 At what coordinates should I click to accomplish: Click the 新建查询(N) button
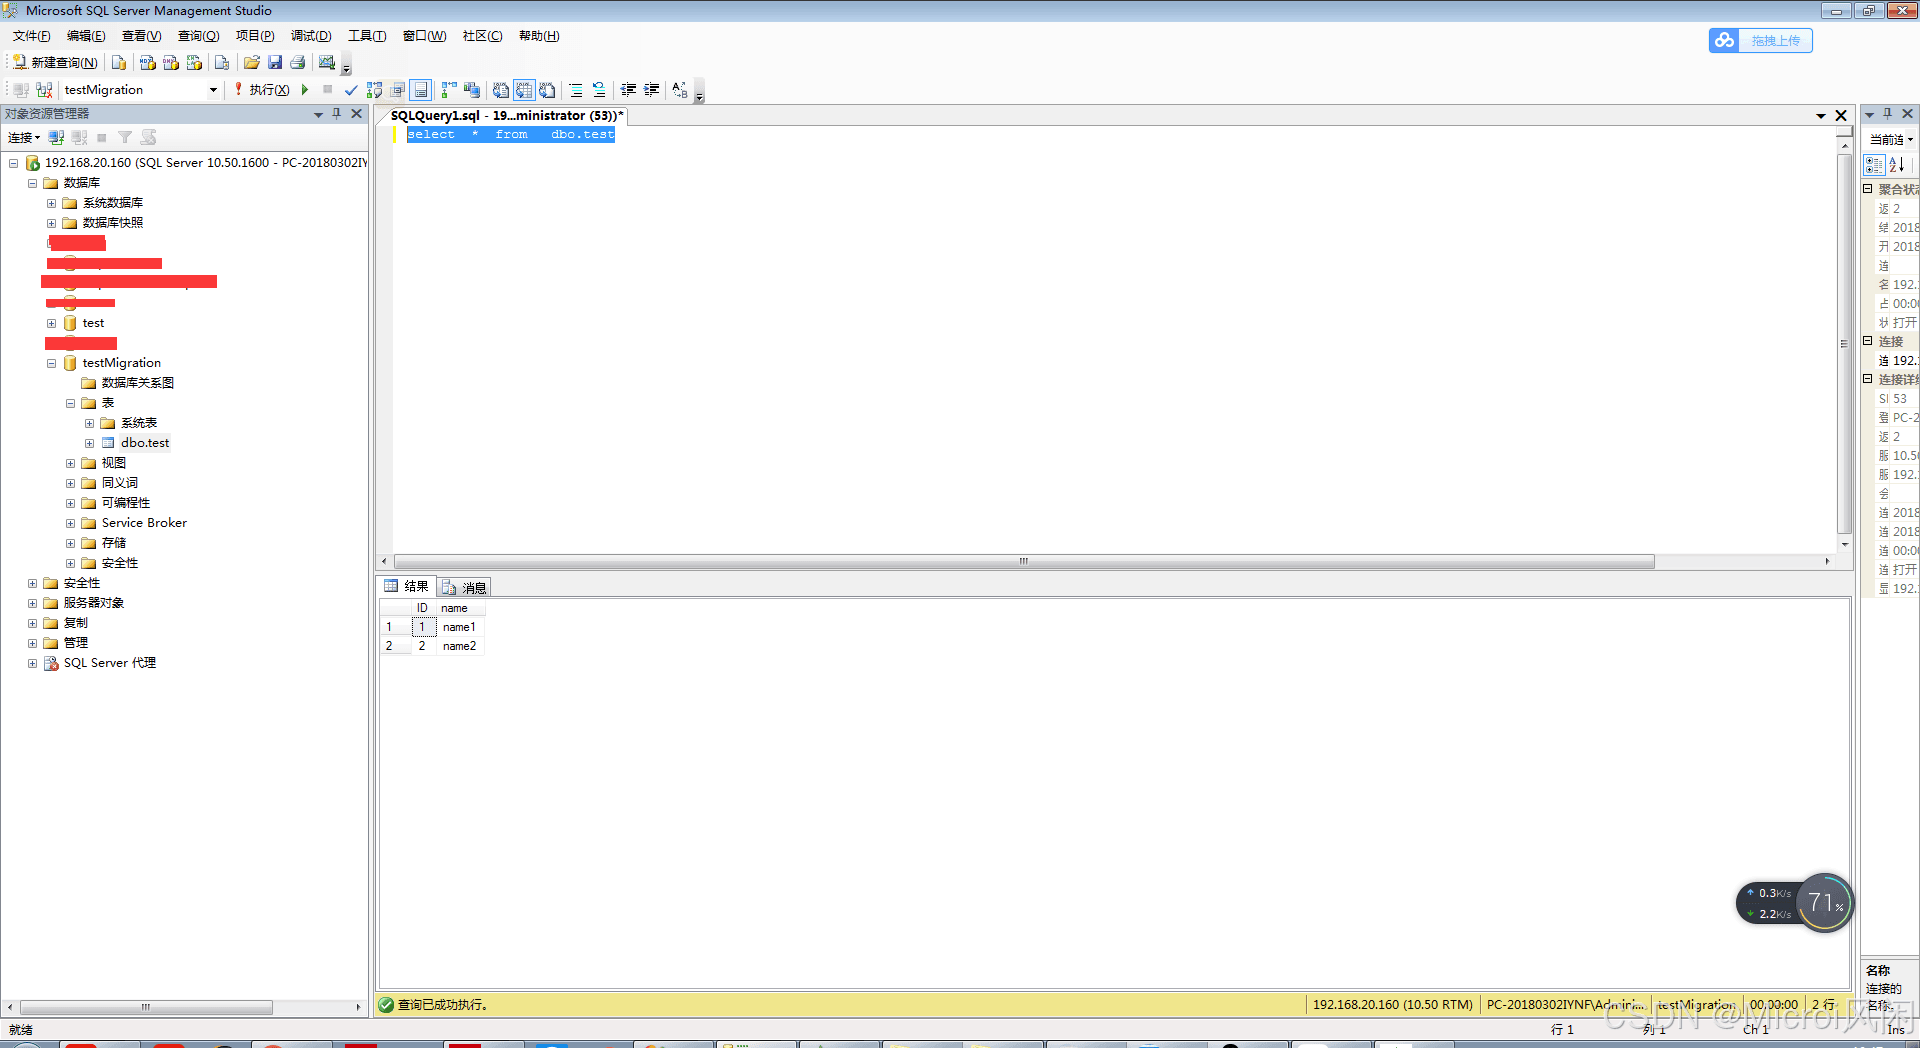pyautogui.click(x=55, y=62)
